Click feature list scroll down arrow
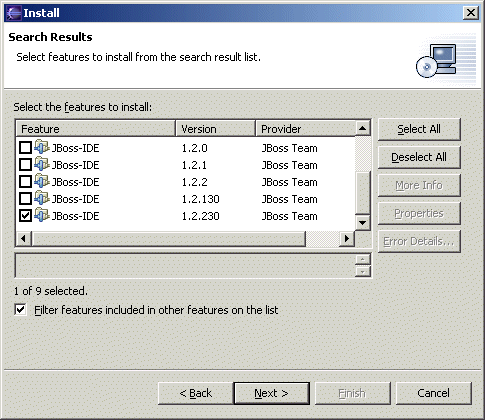The width and height of the screenshot is (485, 420). (363, 222)
